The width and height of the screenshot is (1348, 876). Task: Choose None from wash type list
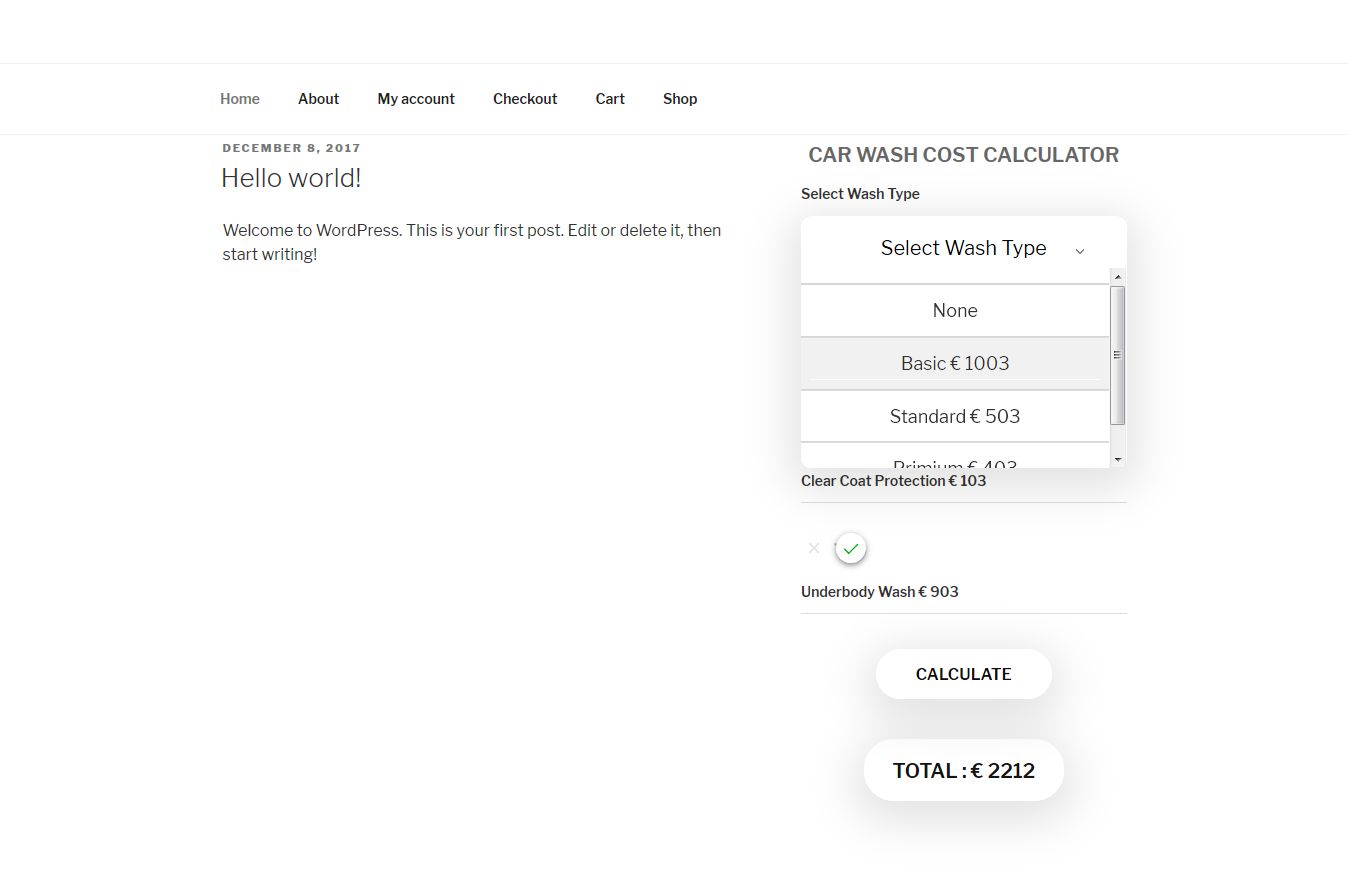[955, 311]
